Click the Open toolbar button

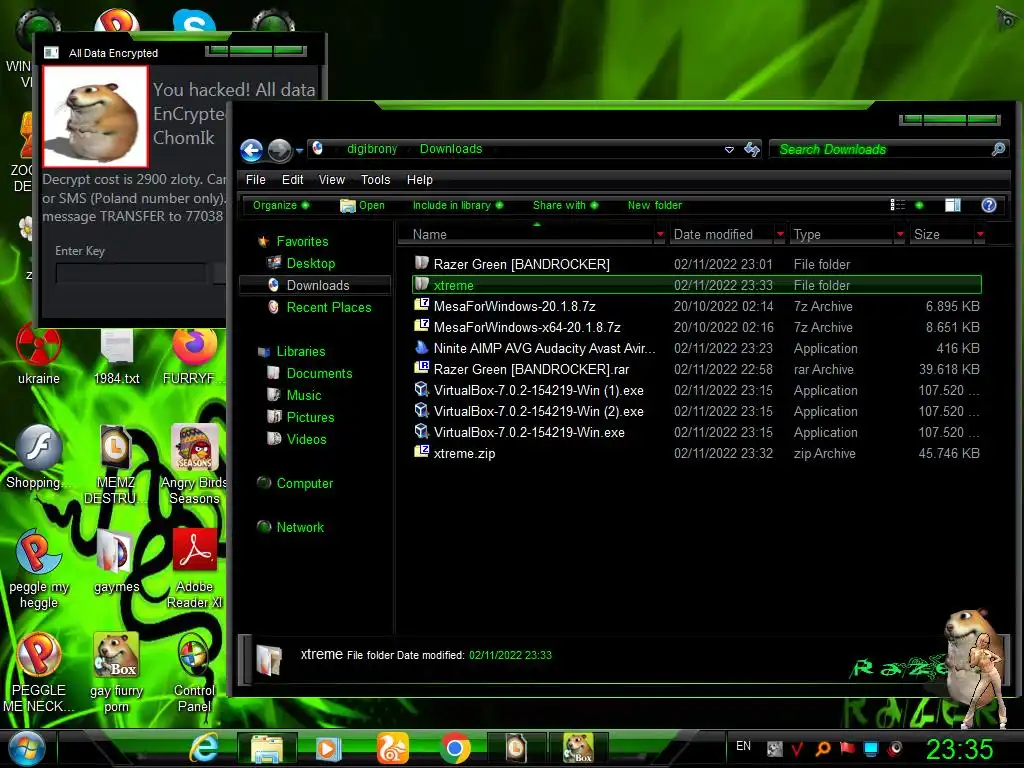pyautogui.click(x=362, y=205)
